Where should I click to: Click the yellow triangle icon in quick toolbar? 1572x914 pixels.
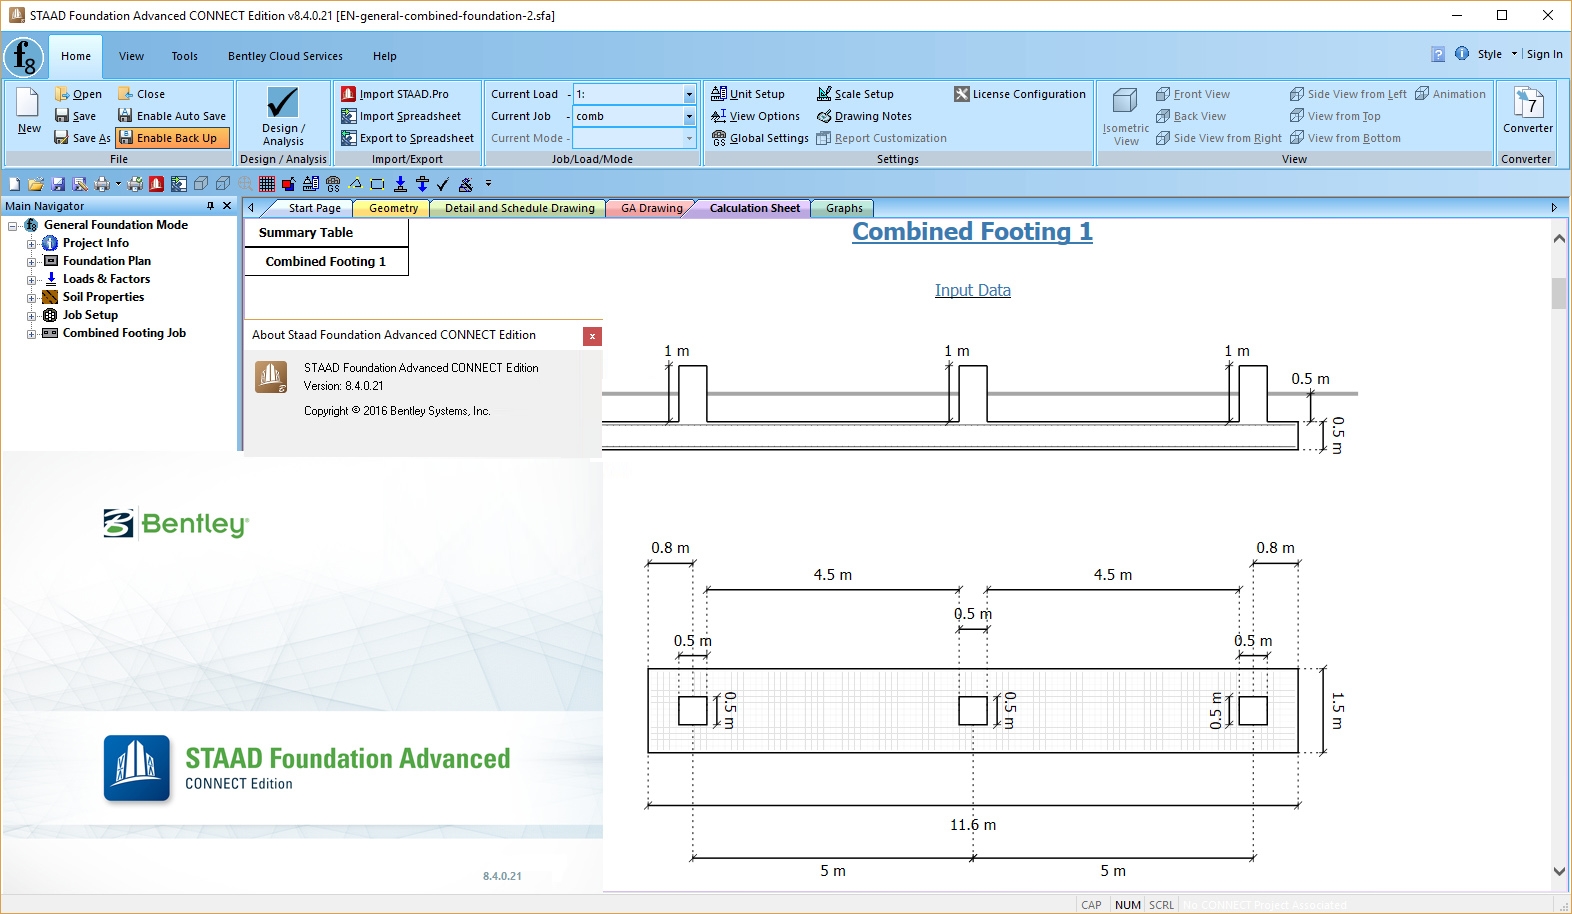[355, 184]
